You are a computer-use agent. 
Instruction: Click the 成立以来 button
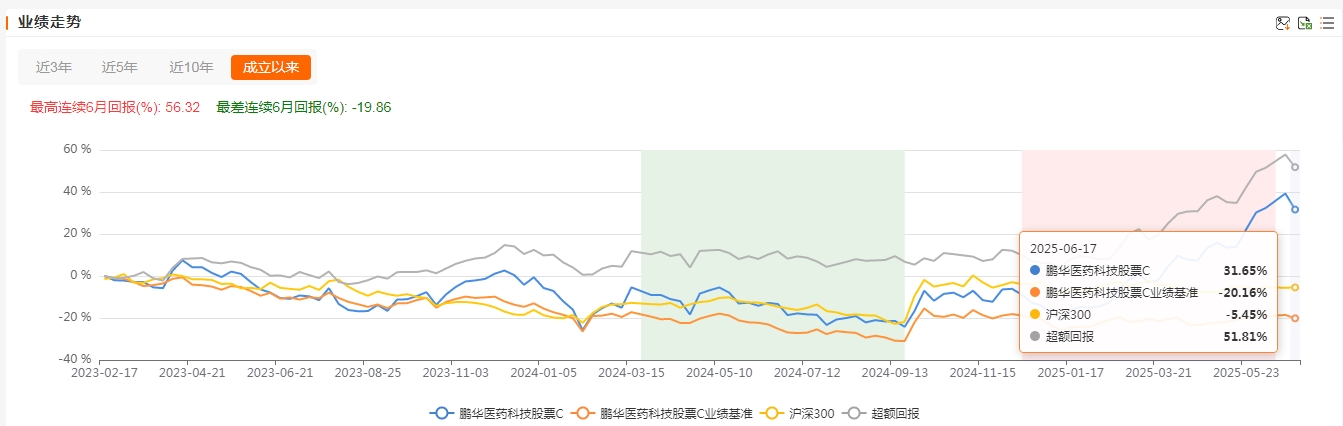click(271, 67)
